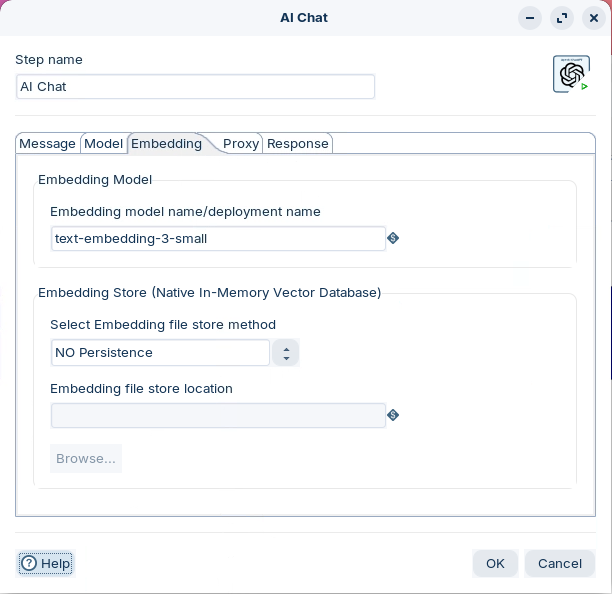Go to the Proxy tab
Screen dimensions: 612x594
(x=241, y=143)
